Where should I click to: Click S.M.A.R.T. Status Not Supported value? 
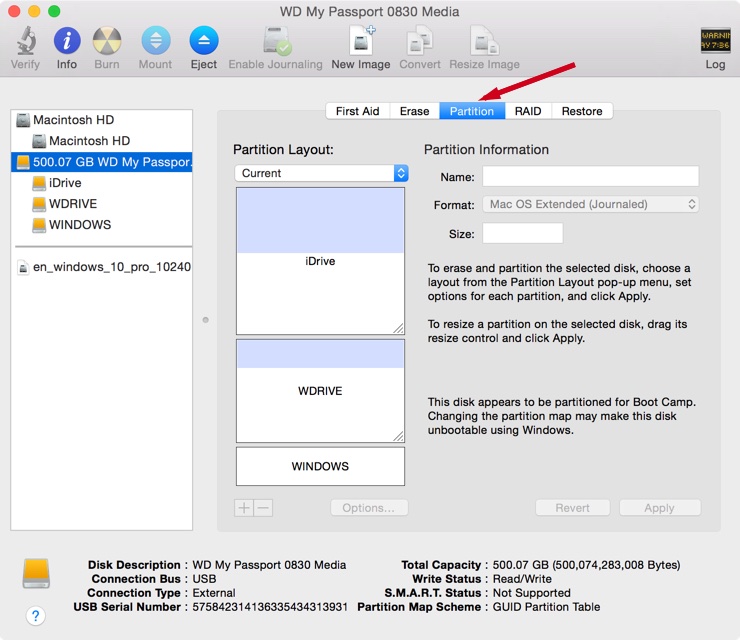click(x=532, y=593)
